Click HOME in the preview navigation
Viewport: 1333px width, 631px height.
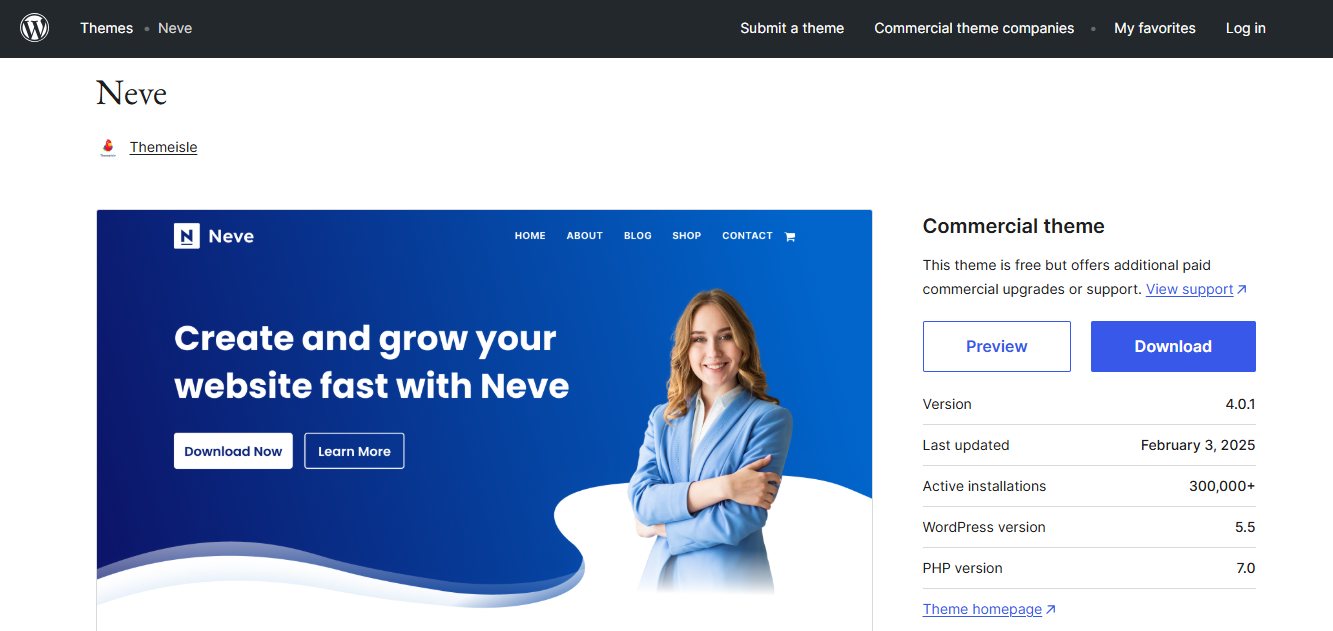530,236
